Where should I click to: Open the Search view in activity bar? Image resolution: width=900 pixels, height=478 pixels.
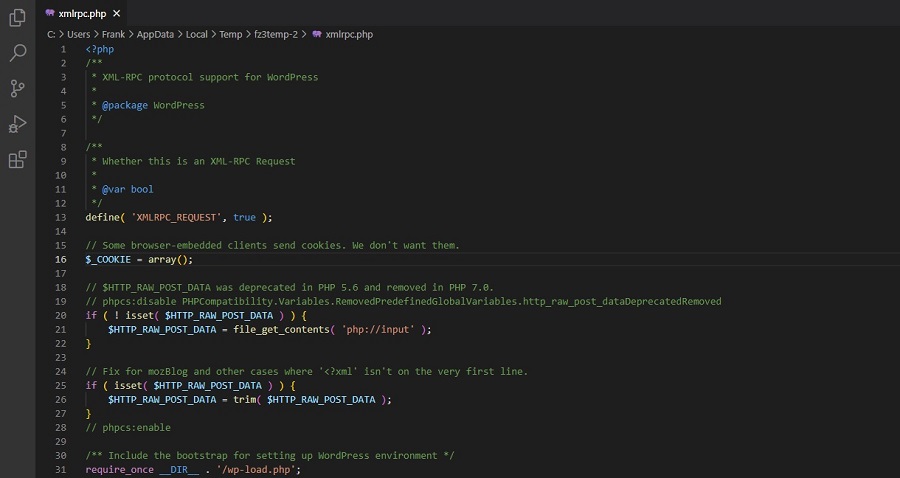17,53
